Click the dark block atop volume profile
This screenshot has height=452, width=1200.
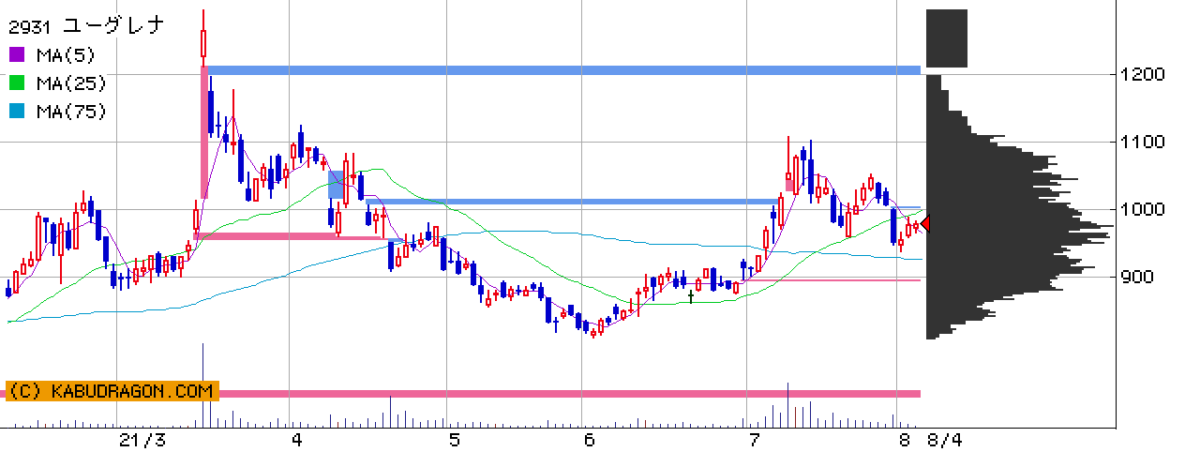(x=947, y=38)
